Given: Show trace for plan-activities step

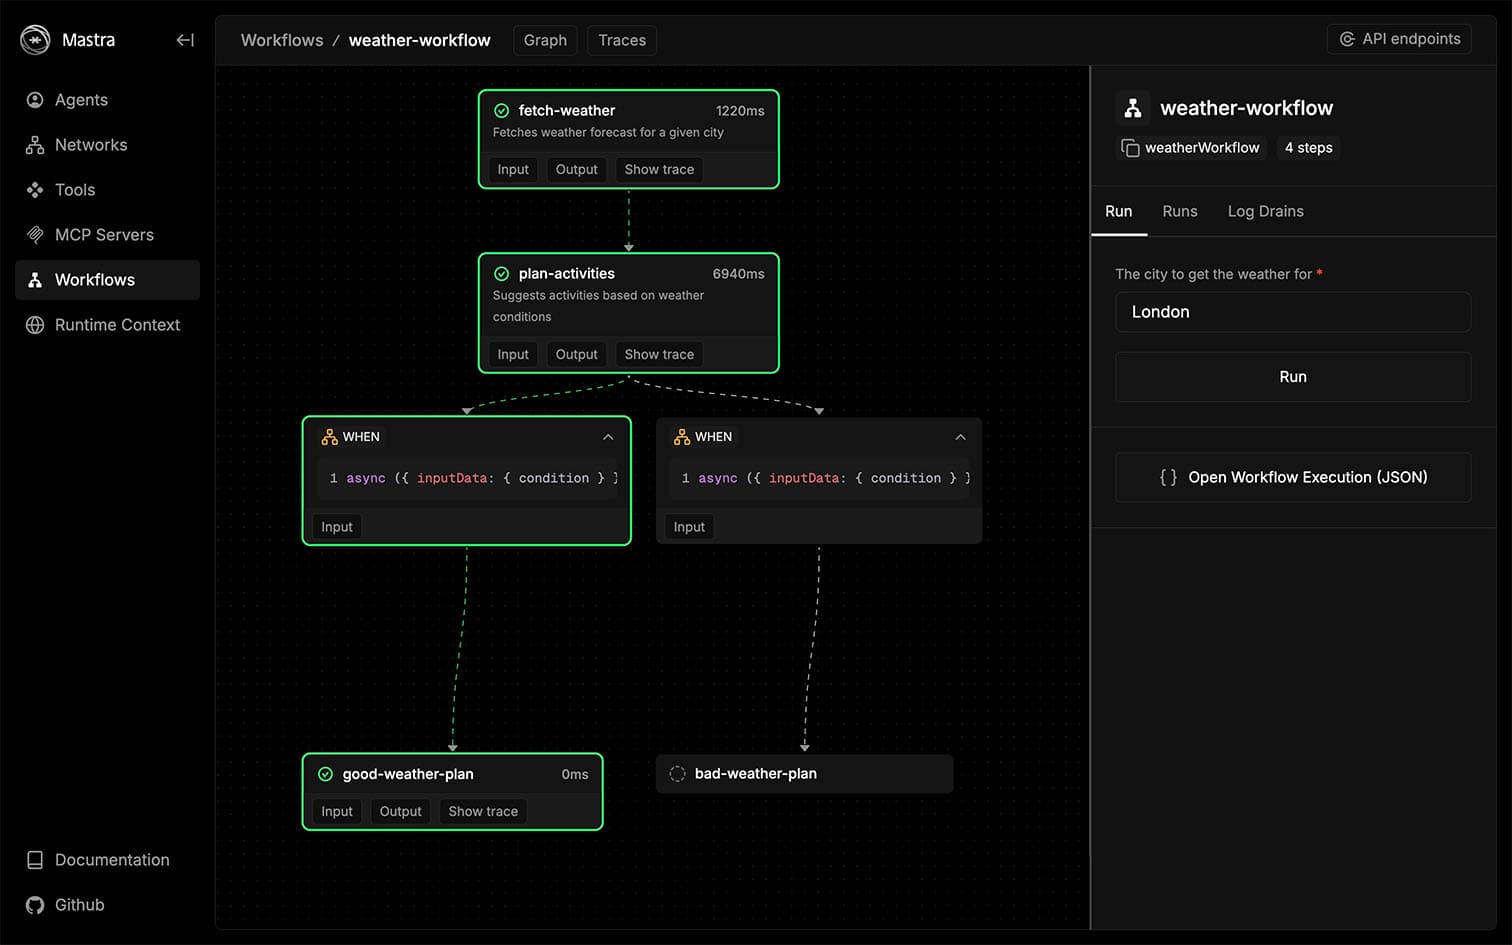Looking at the screenshot, I should pos(659,355).
